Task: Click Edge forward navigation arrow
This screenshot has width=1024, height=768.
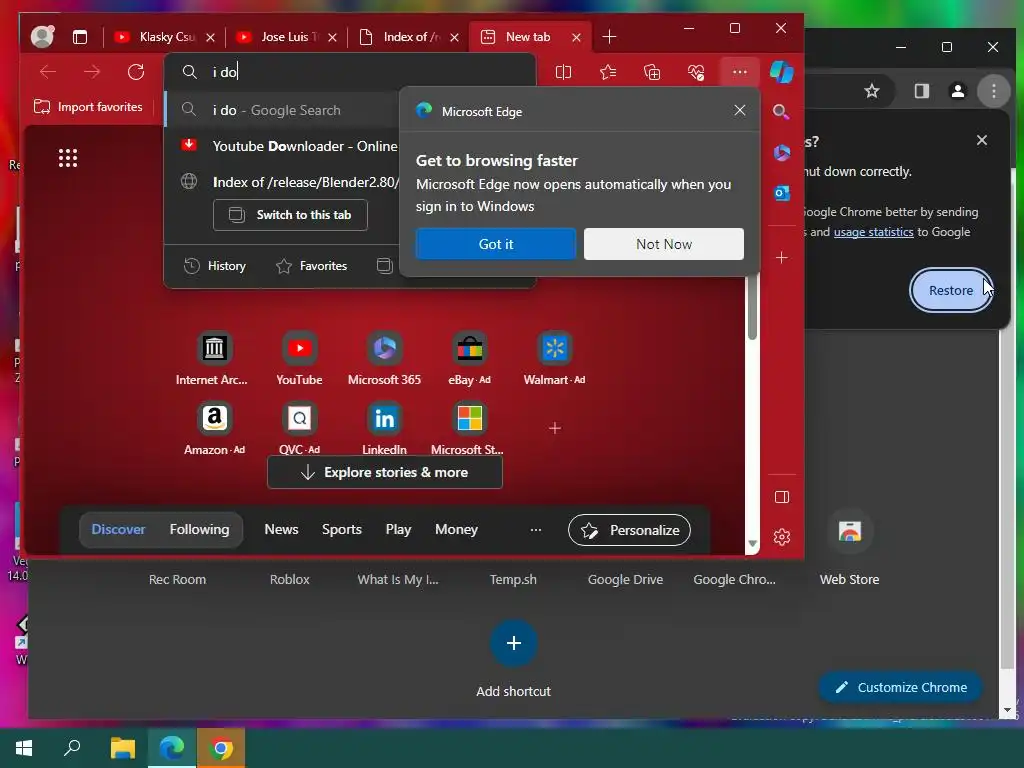Action: pyautogui.click(x=92, y=72)
